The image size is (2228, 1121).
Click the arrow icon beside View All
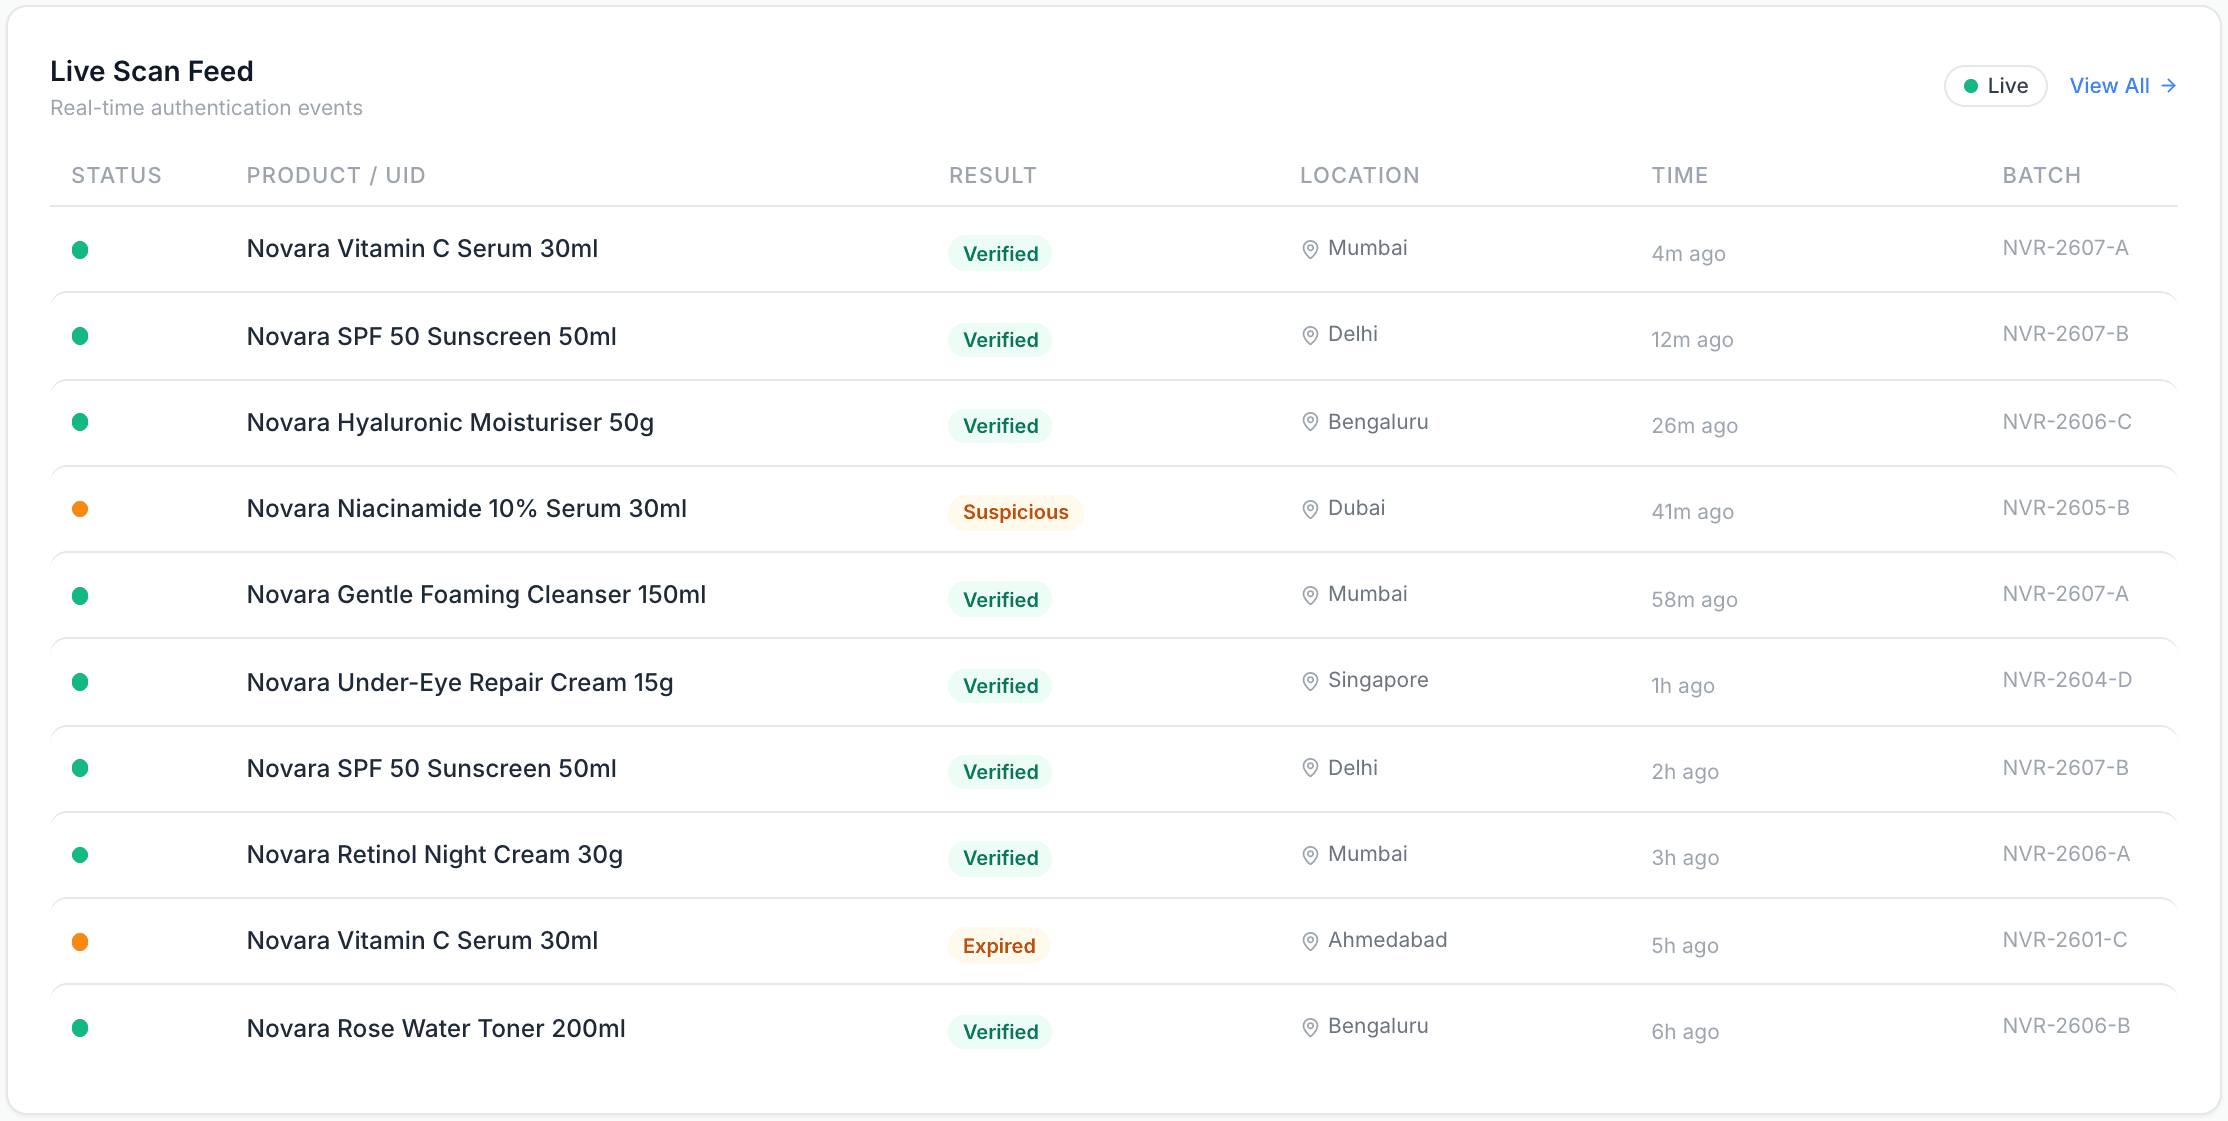[x=2168, y=86]
